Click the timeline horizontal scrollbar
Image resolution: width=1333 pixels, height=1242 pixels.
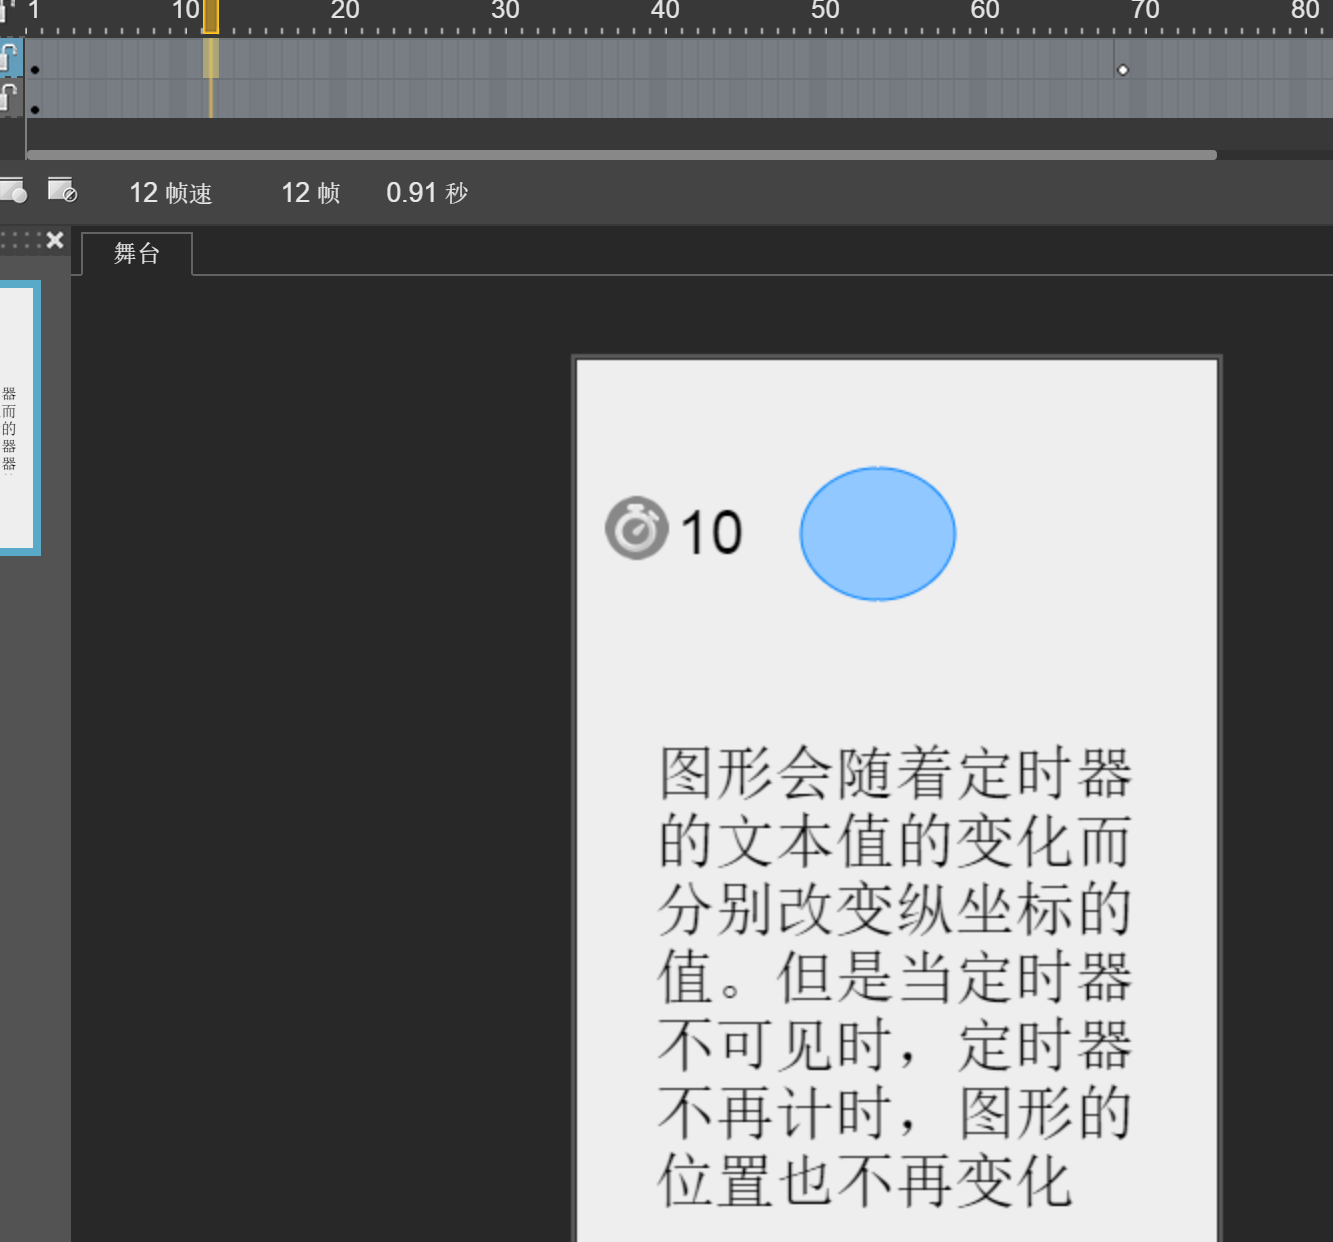coord(620,155)
